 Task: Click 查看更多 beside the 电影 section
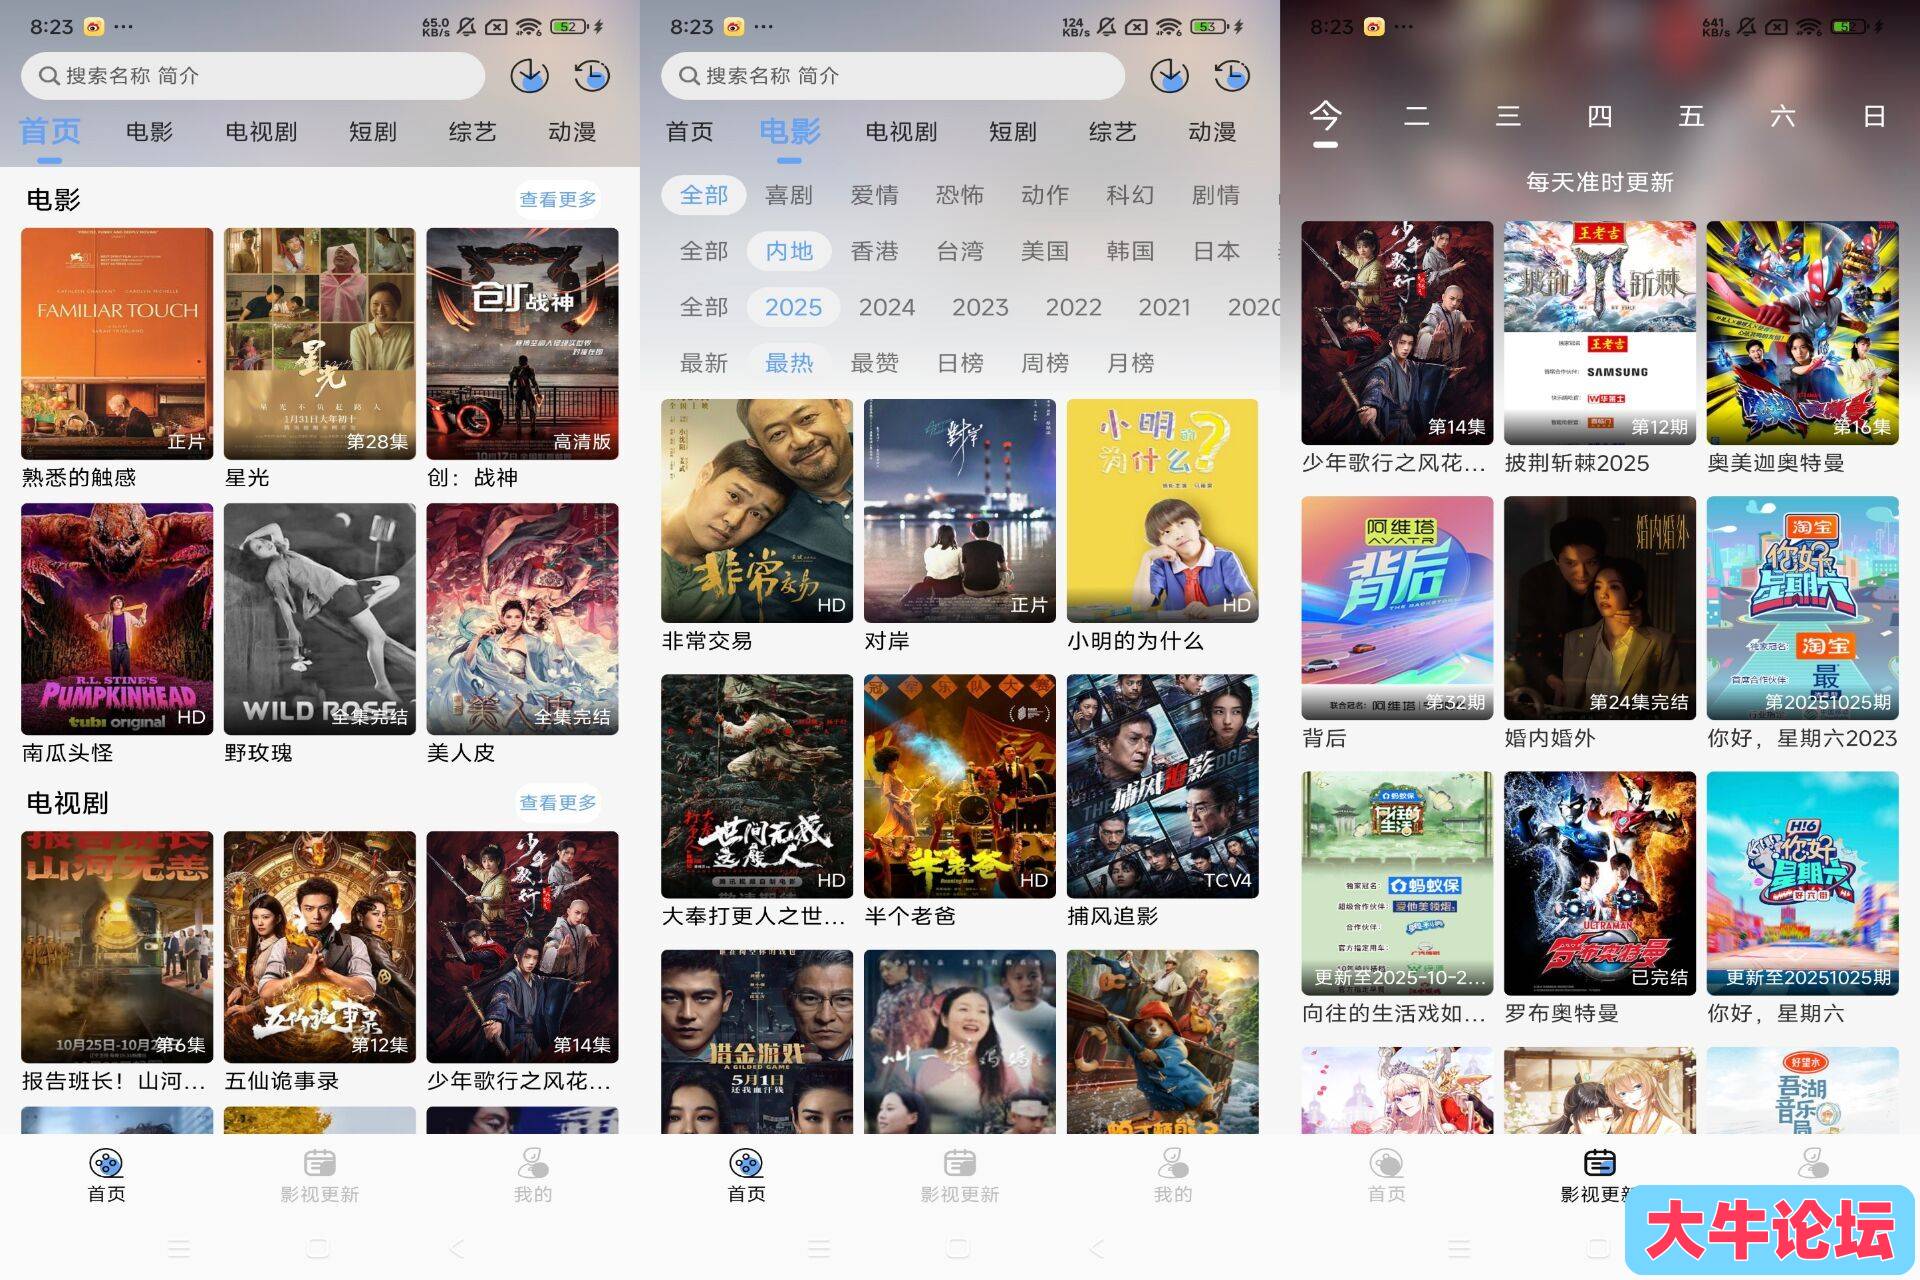557,199
